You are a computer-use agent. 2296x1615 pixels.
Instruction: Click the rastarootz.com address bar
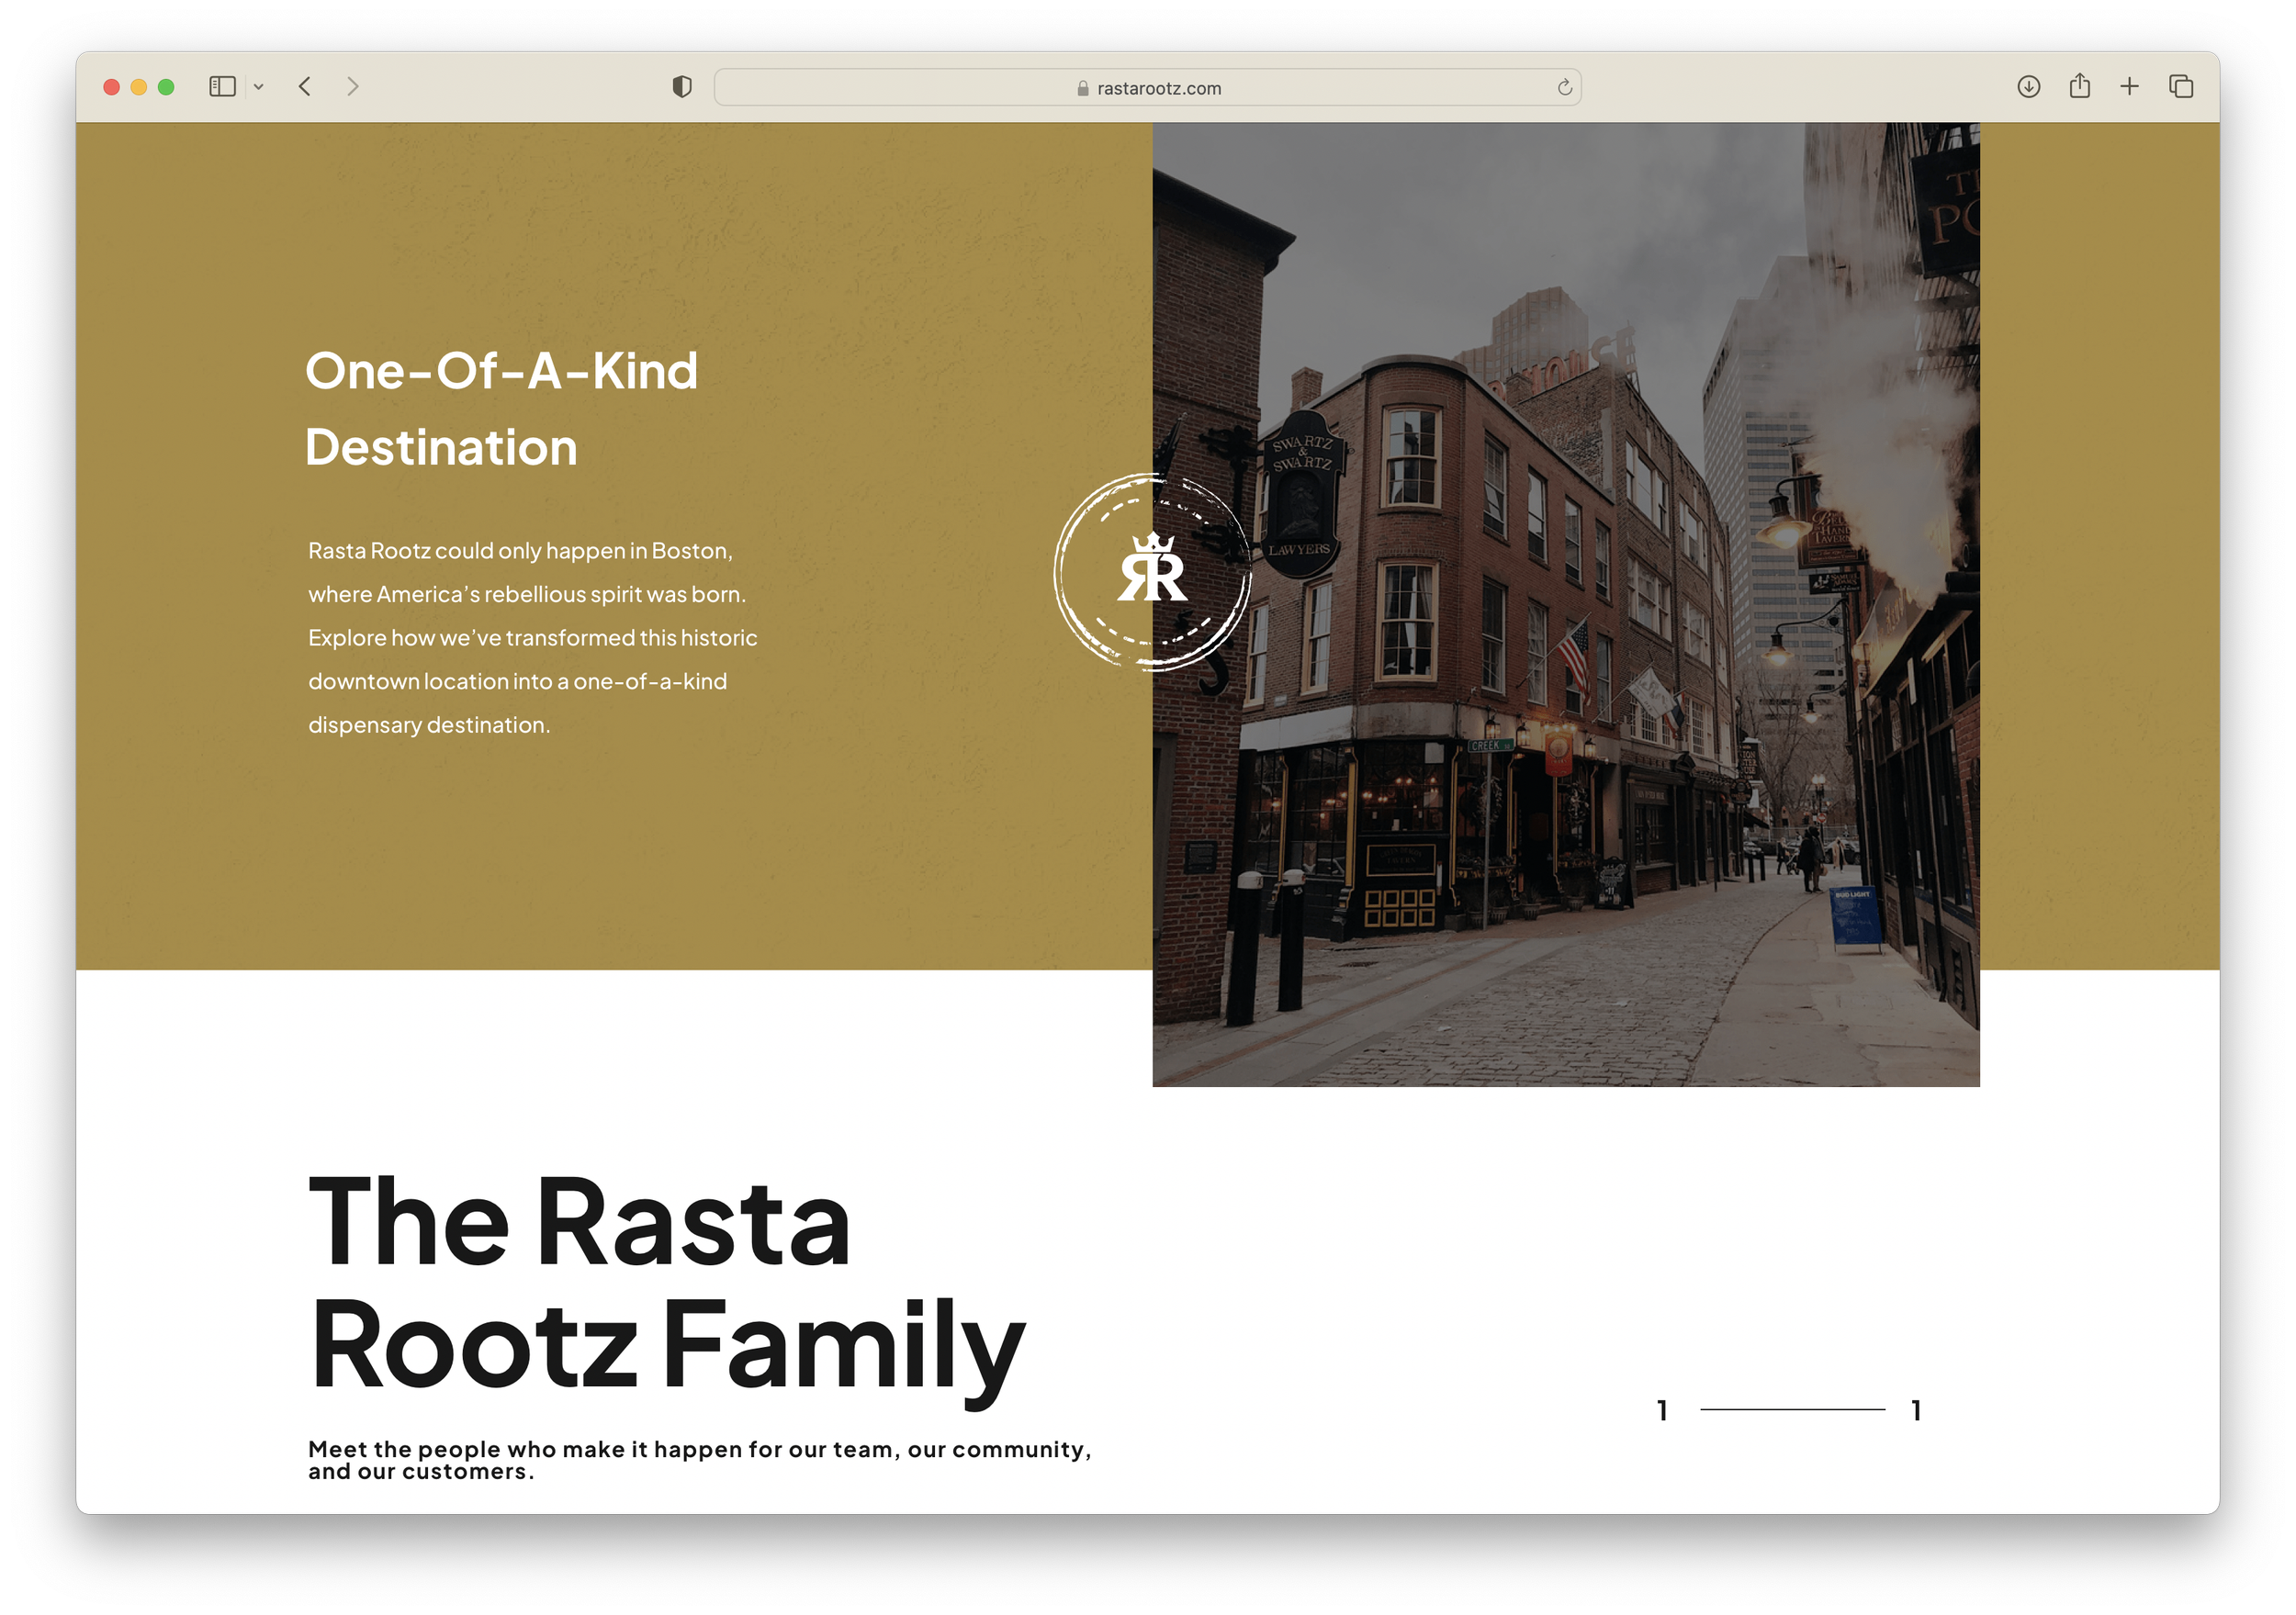coord(1147,87)
